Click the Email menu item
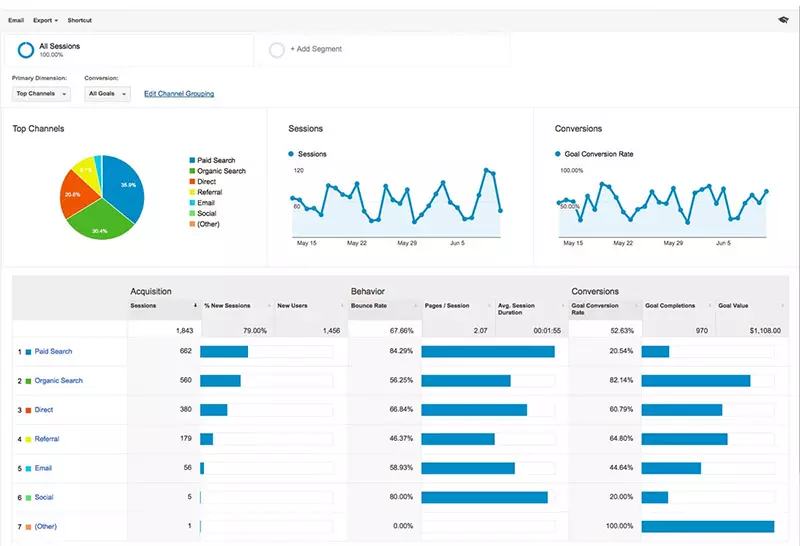The height and width of the screenshot is (546, 800). [x=16, y=20]
